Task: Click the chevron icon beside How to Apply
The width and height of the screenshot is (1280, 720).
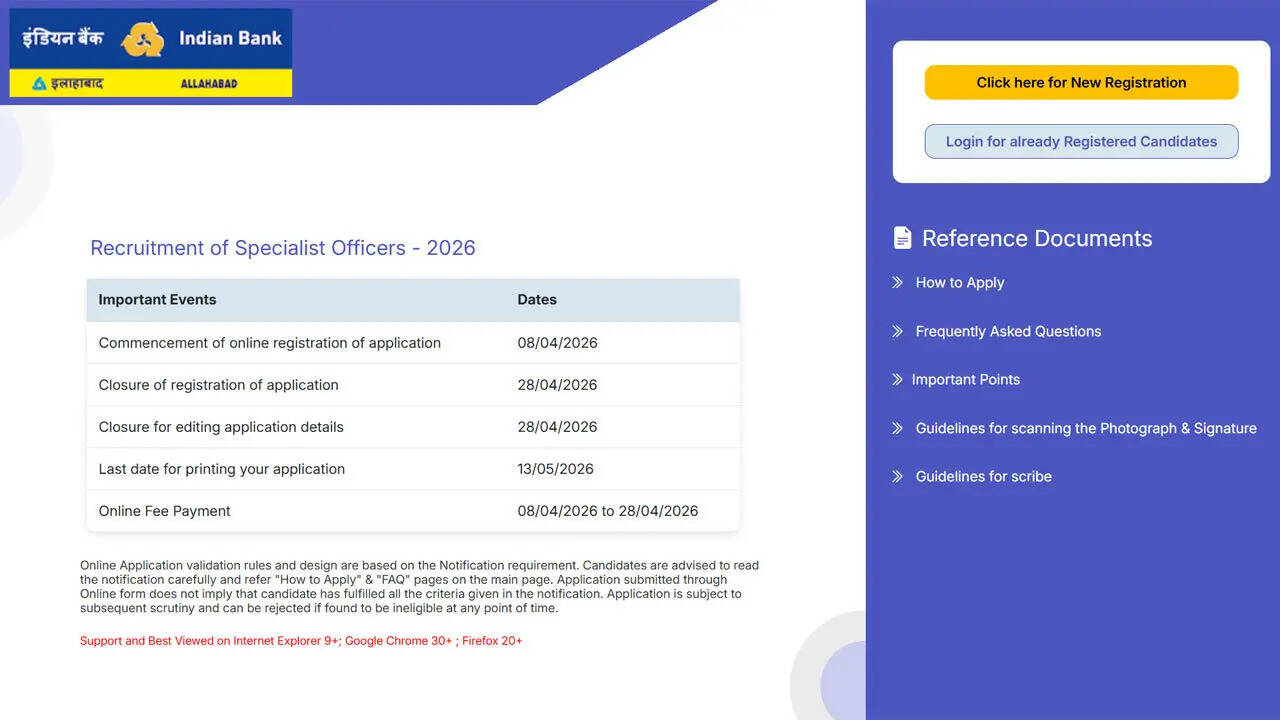Action: coord(898,283)
